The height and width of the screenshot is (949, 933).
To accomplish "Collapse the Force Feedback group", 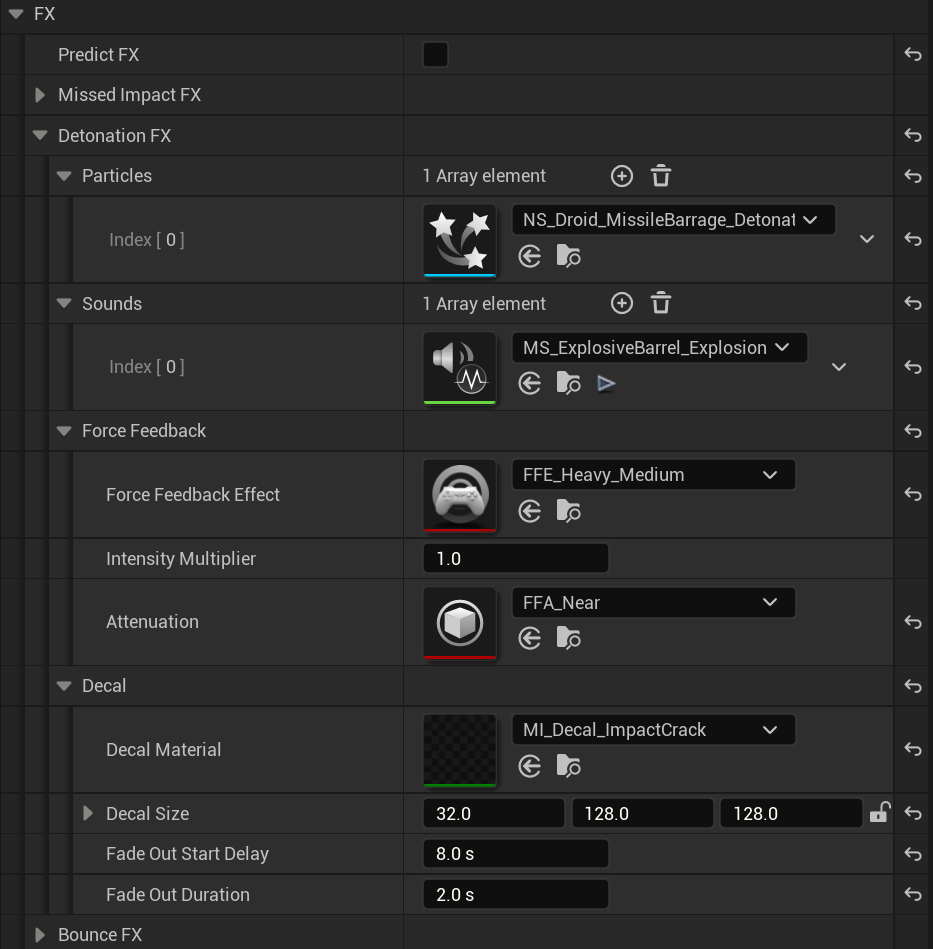I will (x=64, y=431).
